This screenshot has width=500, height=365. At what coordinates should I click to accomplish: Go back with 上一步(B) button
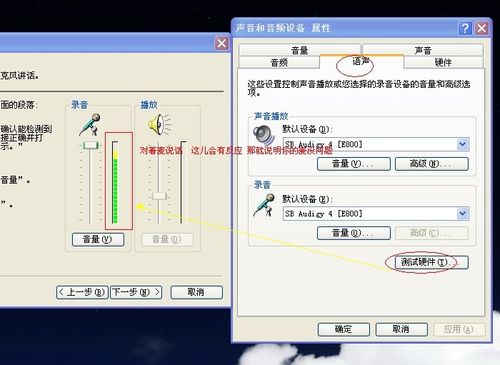82,292
